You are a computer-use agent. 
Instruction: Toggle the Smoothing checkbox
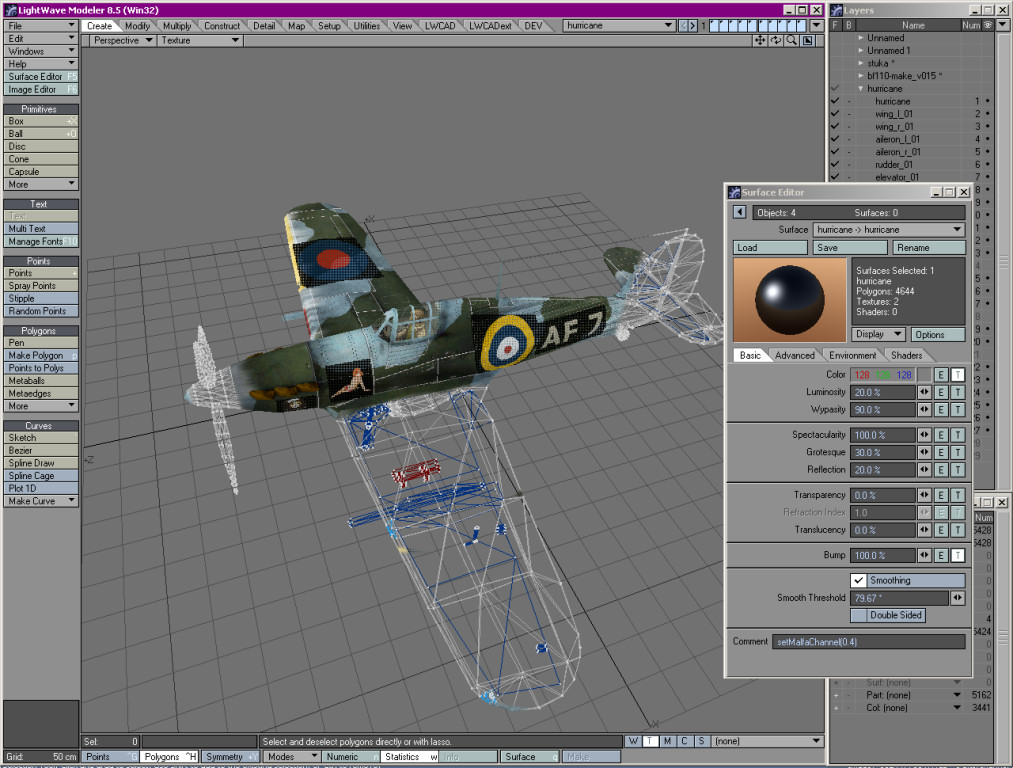click(858, 580)
